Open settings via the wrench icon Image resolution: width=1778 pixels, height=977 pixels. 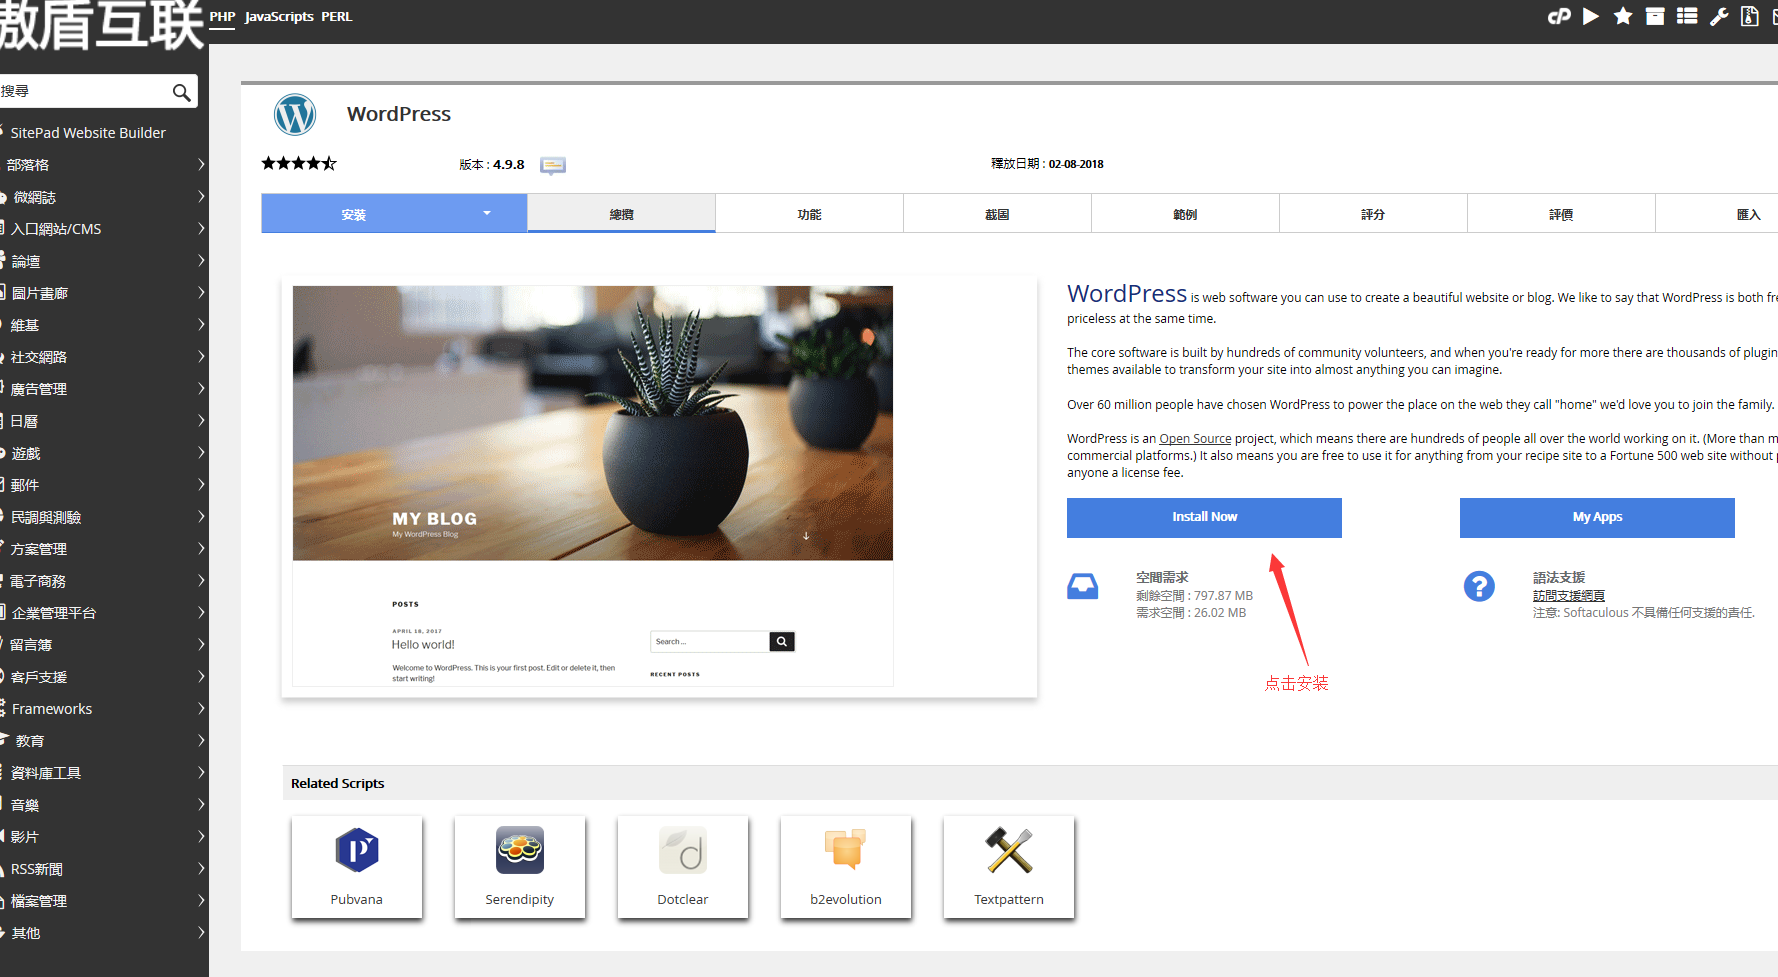[x=1719, y=16]
